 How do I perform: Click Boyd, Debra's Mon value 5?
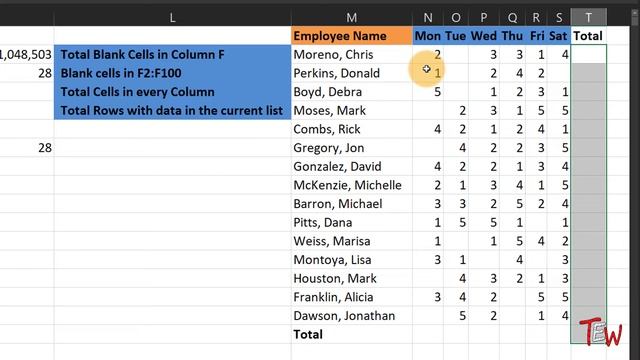427,92
